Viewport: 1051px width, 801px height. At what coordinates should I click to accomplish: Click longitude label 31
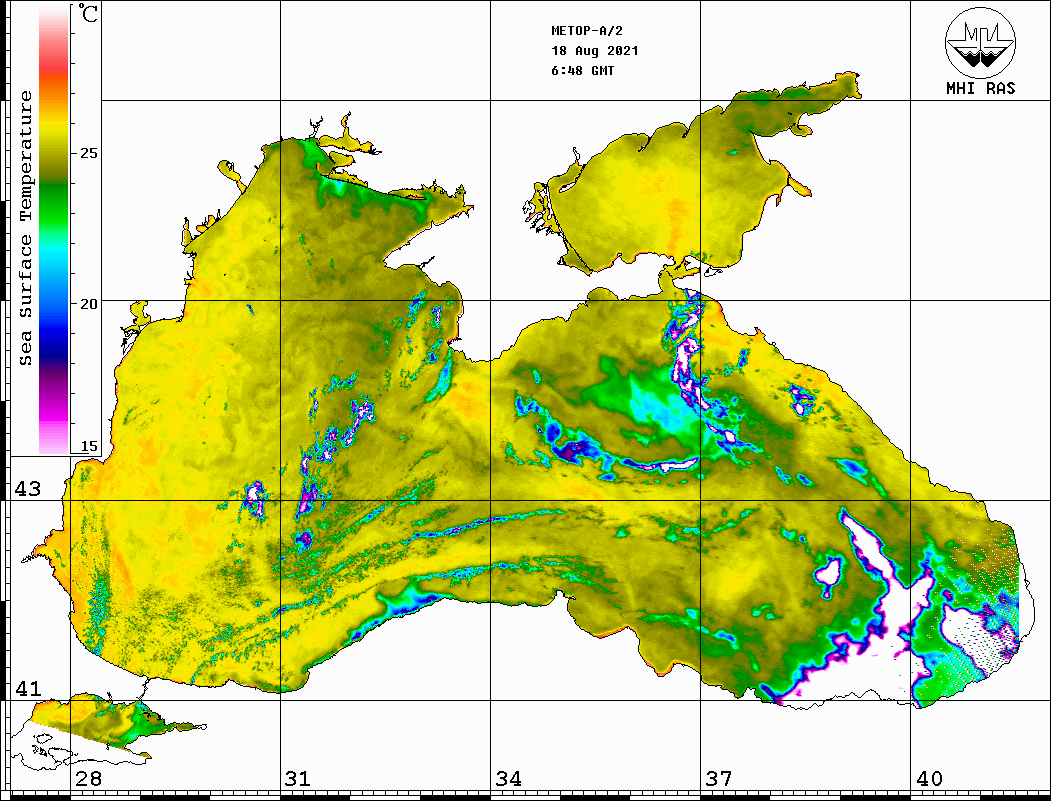[x=298, y=778]
